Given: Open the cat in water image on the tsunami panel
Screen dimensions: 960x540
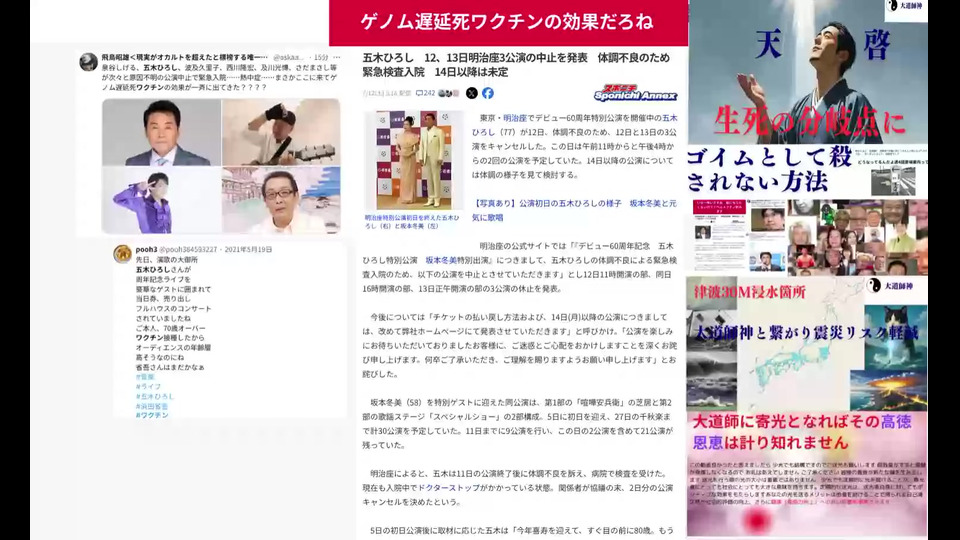Looking at the screenshot, I should click(x=895, y=338).
